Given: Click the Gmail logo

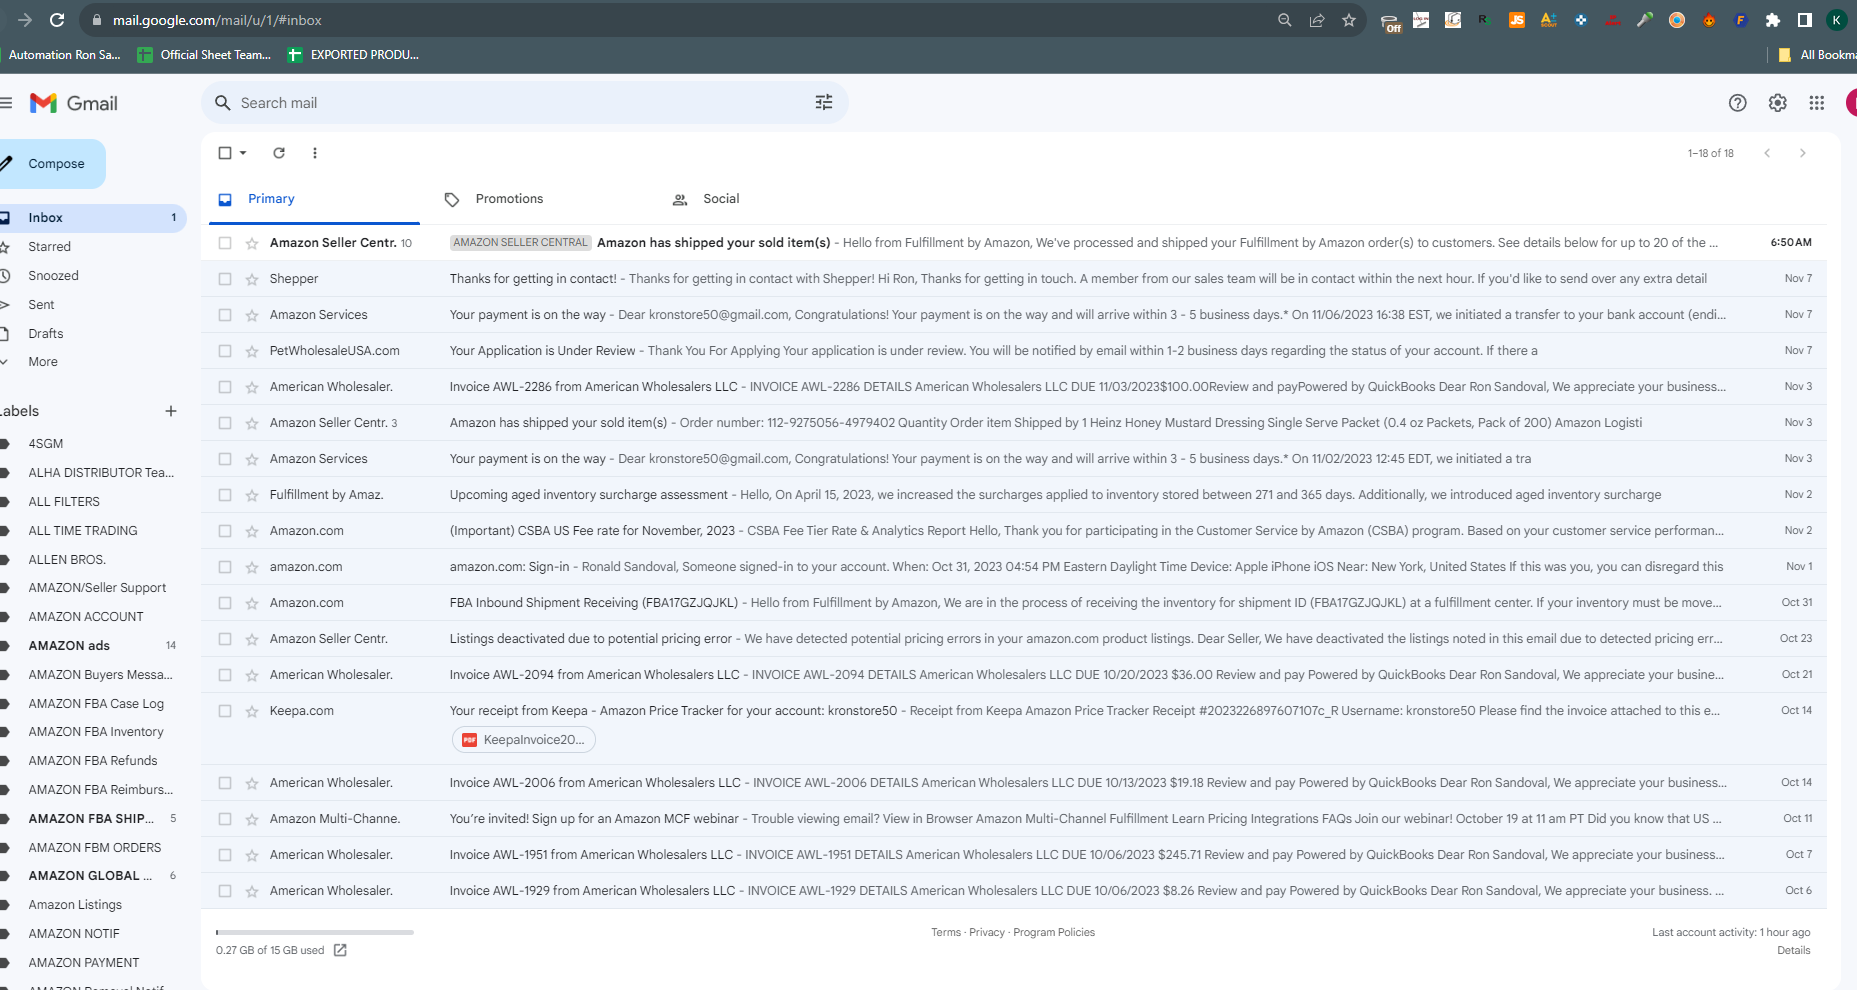Looking at the screenshot, I should click(74, 103).
